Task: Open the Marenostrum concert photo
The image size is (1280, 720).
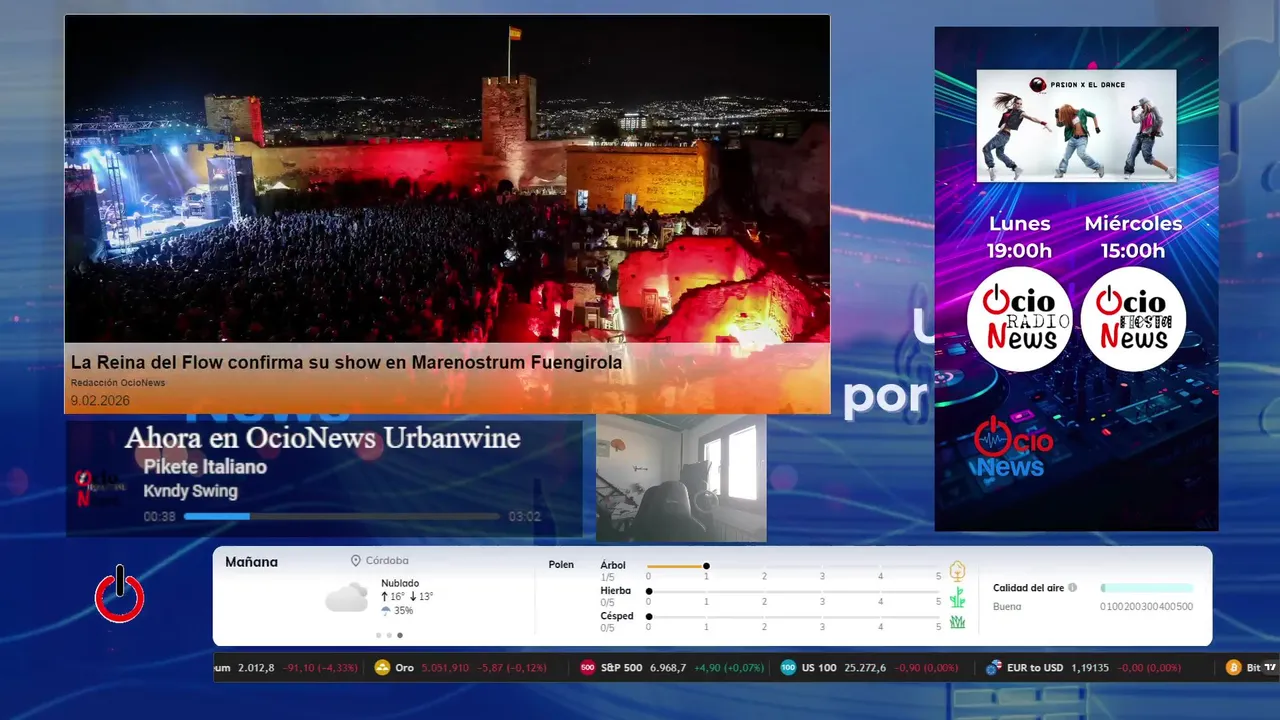Action: click(x=447, y=179)
